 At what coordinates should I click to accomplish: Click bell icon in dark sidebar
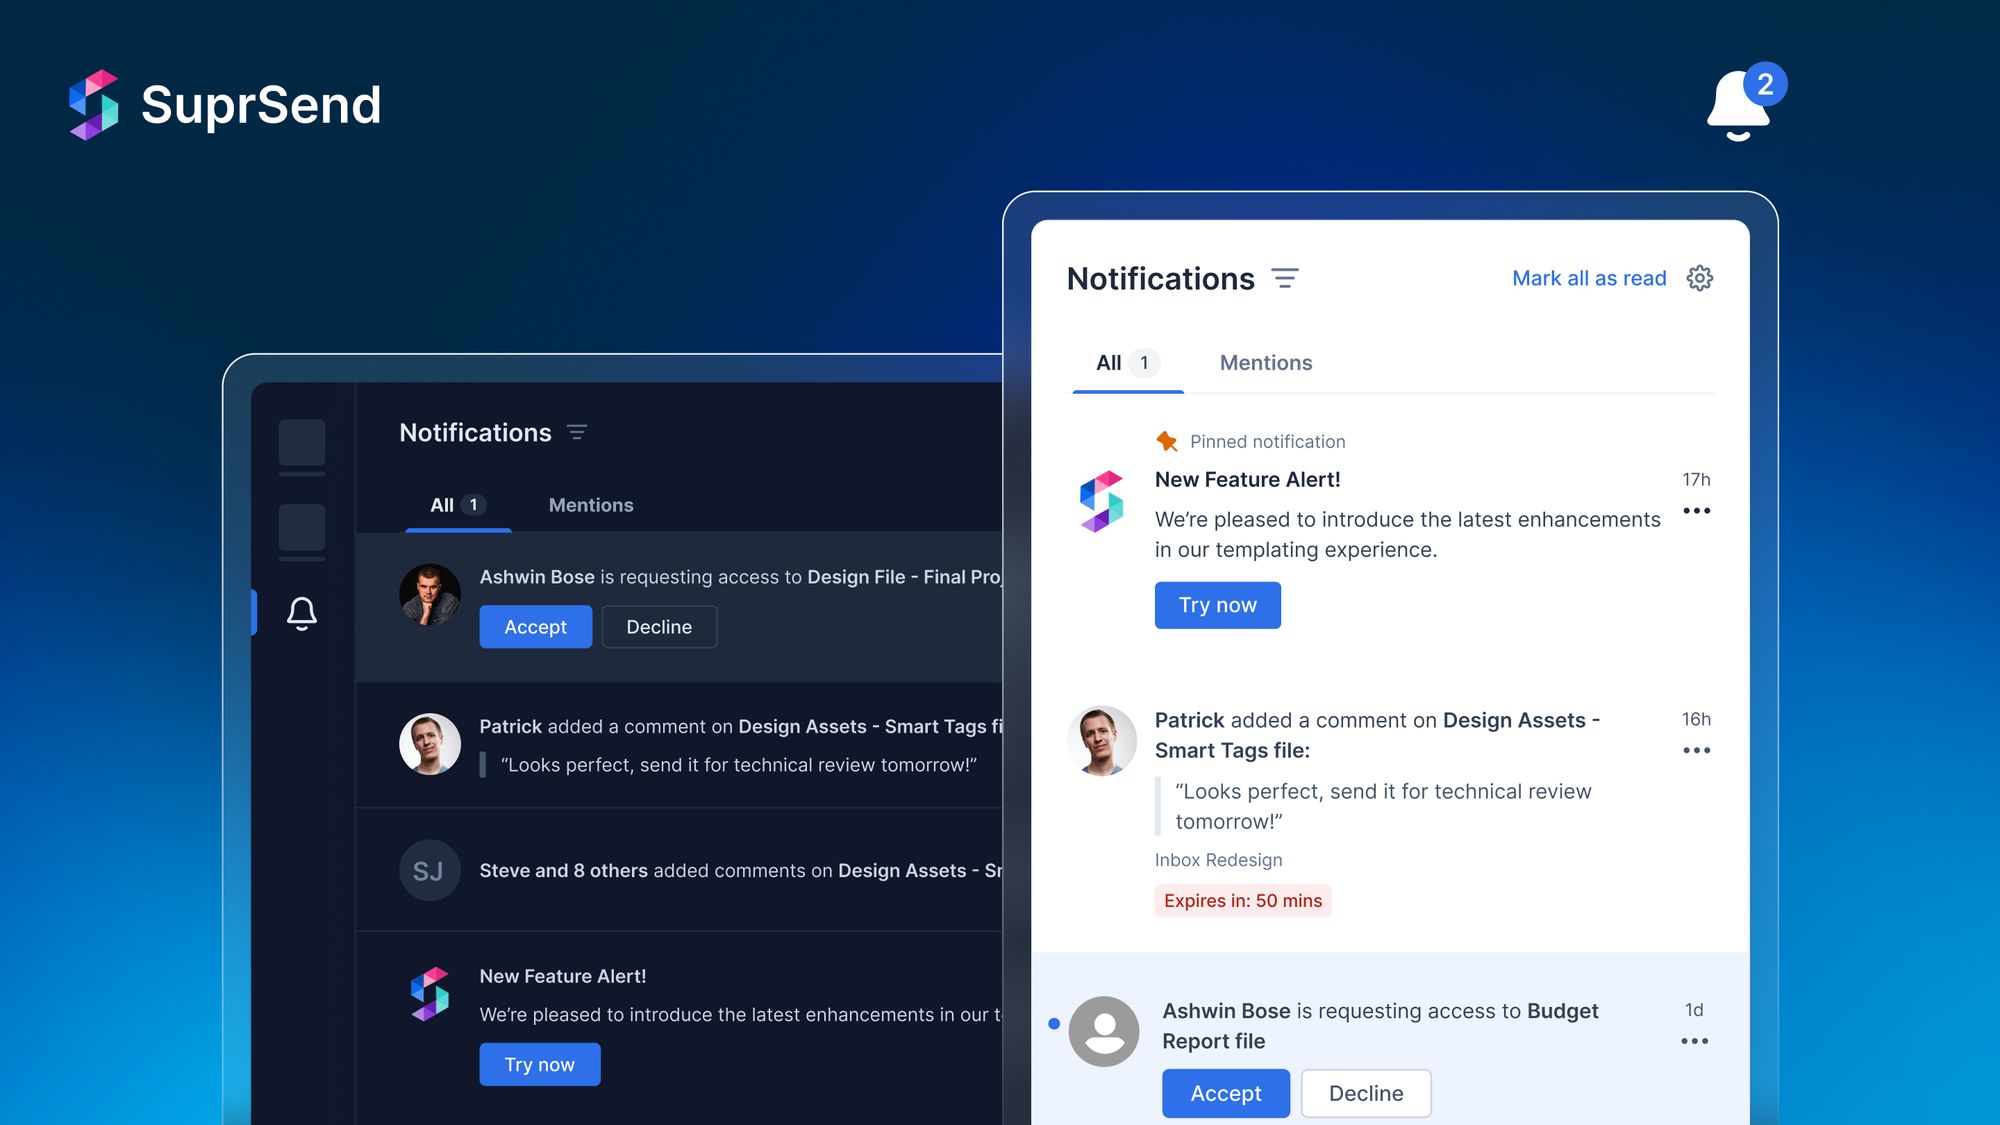(301, 613)
